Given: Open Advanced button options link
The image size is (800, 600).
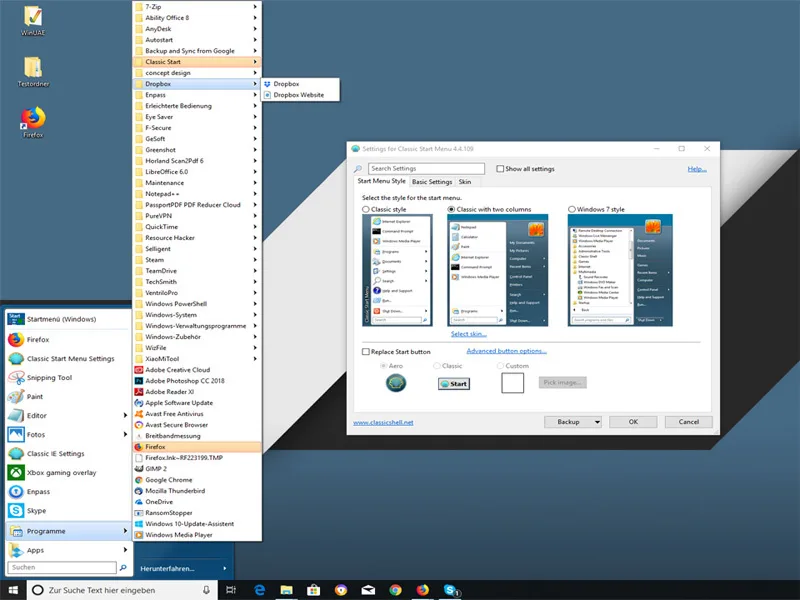Looking at the screenshot, I should click(506, 351).
